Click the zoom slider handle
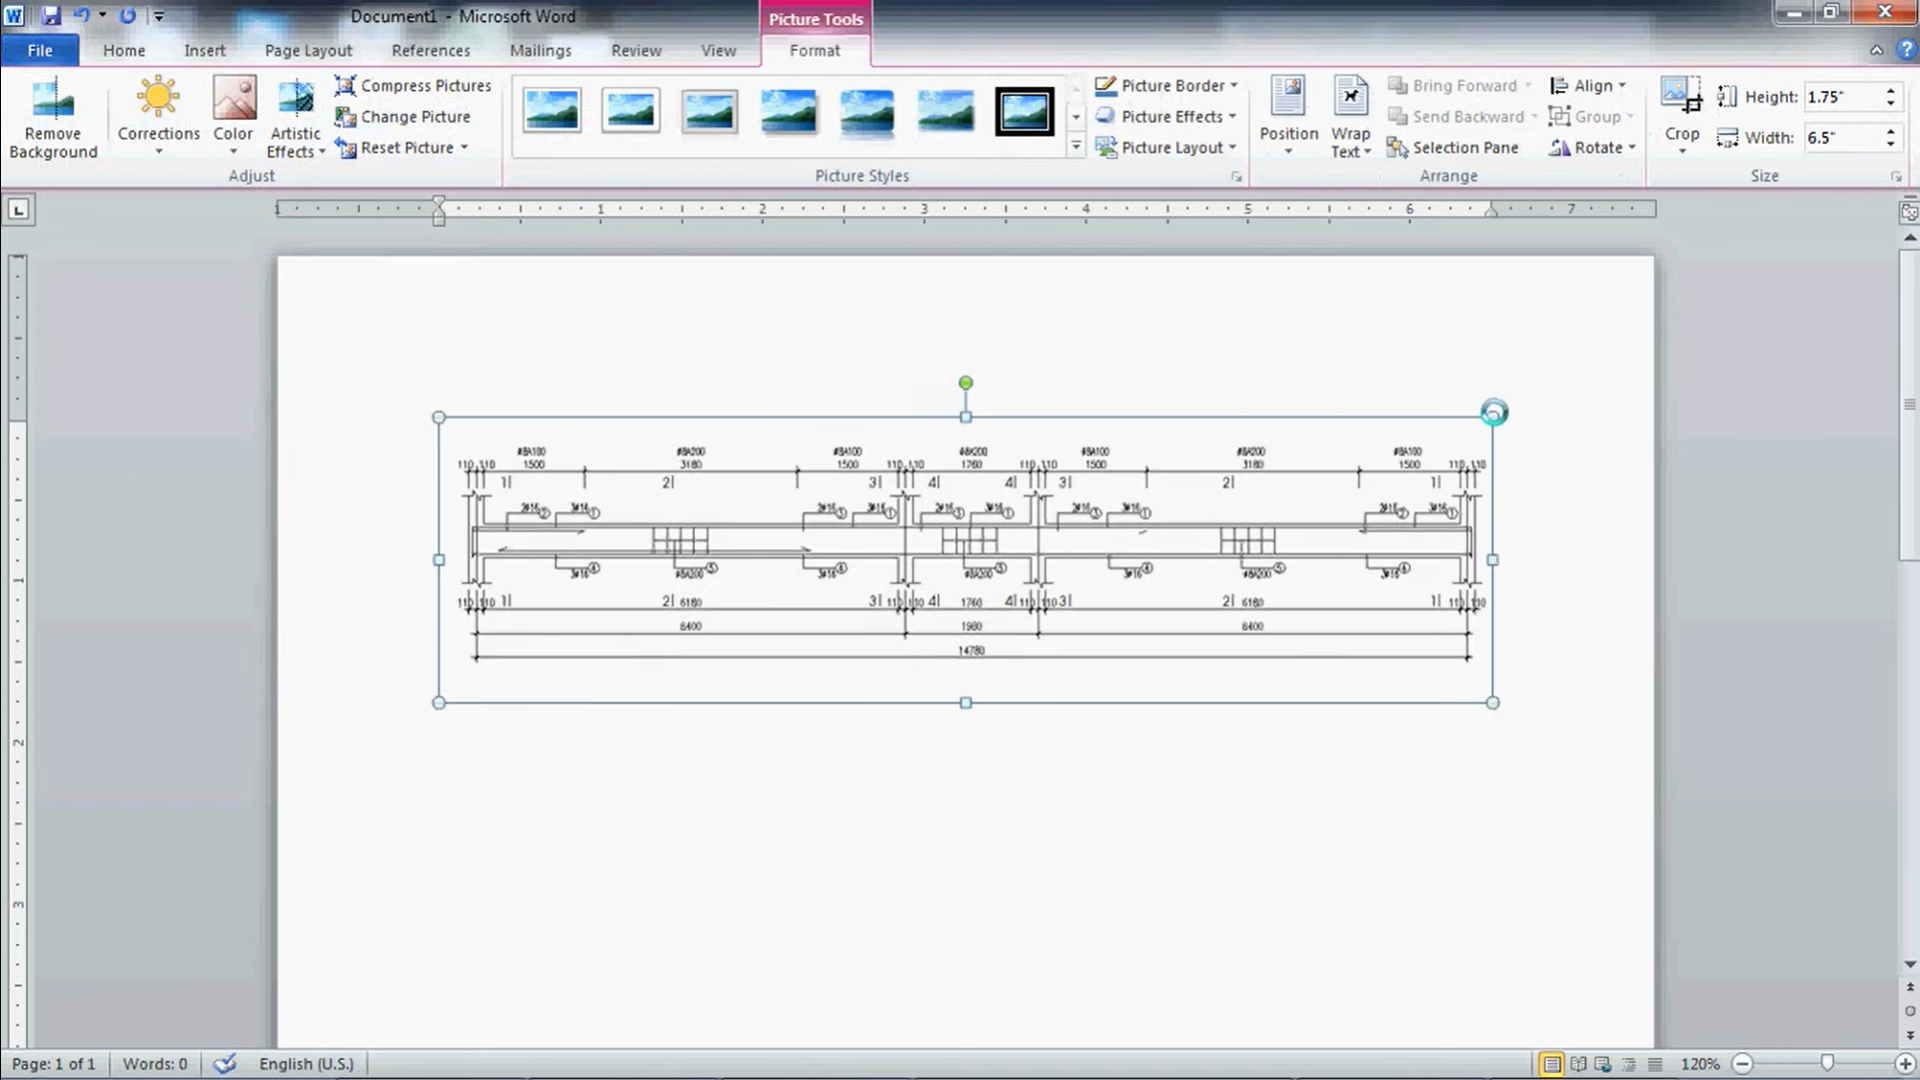Viewport: 1920px width, 1080px height. point(1827,1064)
